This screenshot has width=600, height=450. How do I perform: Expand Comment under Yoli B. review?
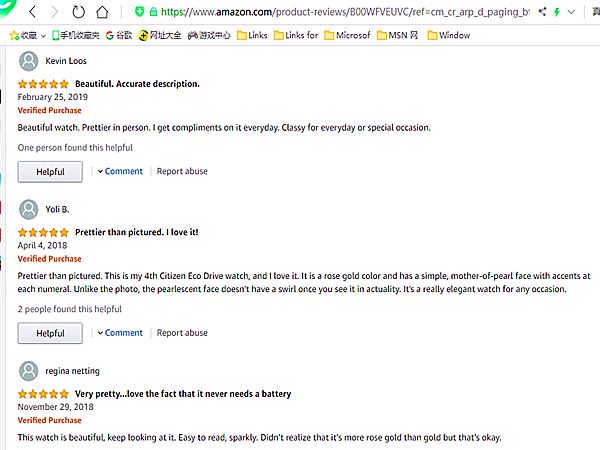pyautogui.click(x=120, y=333)
